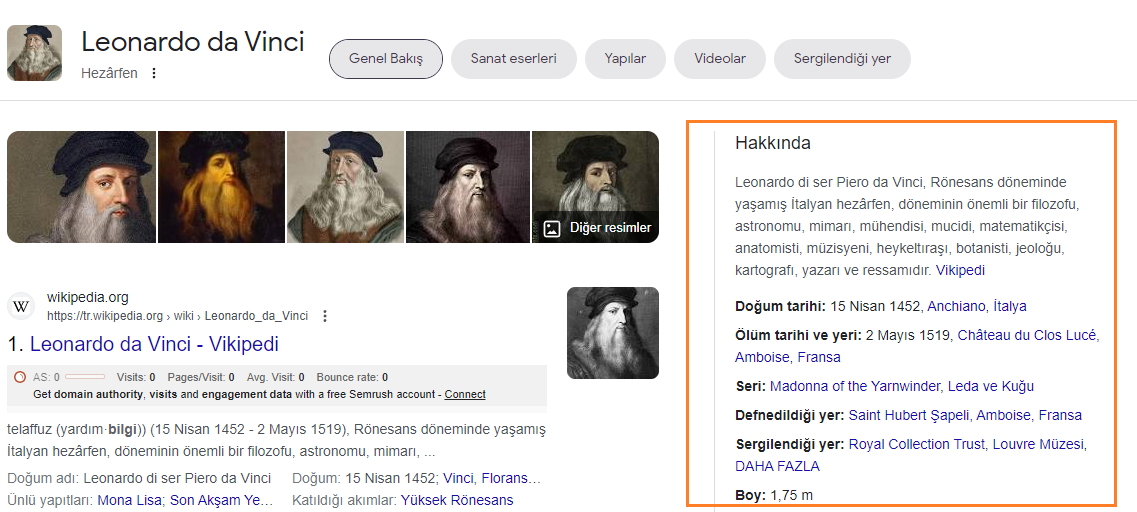Click the Semrush Connect link
This screenshot has width=1137, height=512.
click(x=465, y=395)
